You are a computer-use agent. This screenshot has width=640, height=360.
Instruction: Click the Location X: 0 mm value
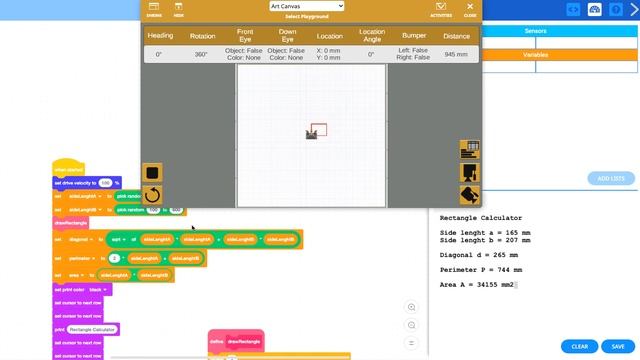coord(328,51)
